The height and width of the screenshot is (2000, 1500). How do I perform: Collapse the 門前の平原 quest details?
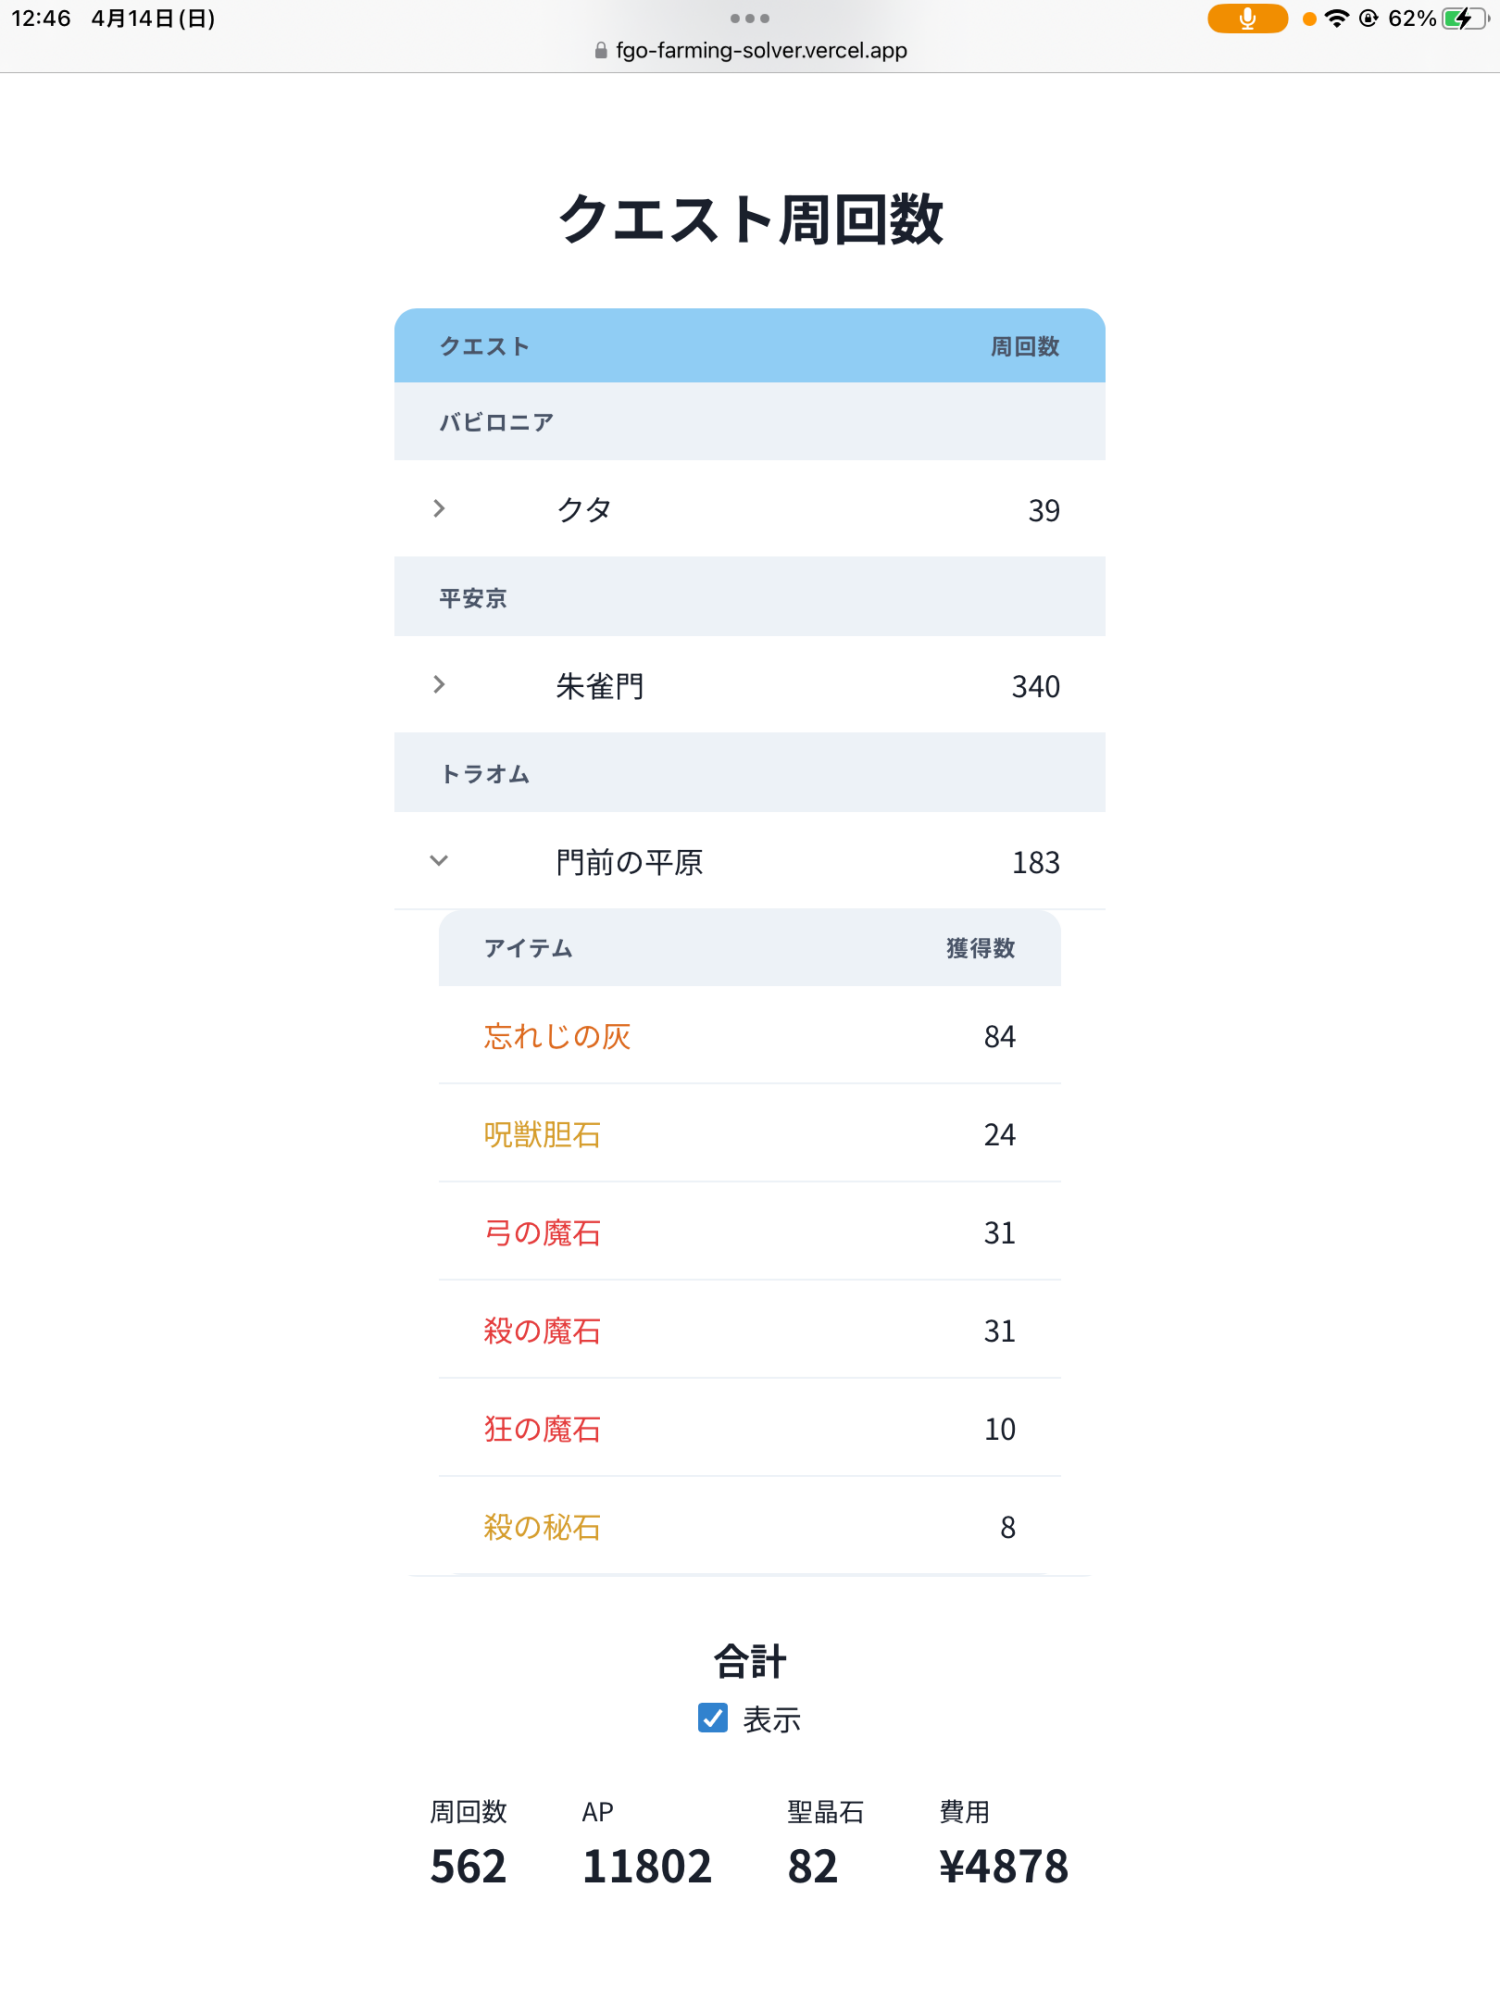439,861
